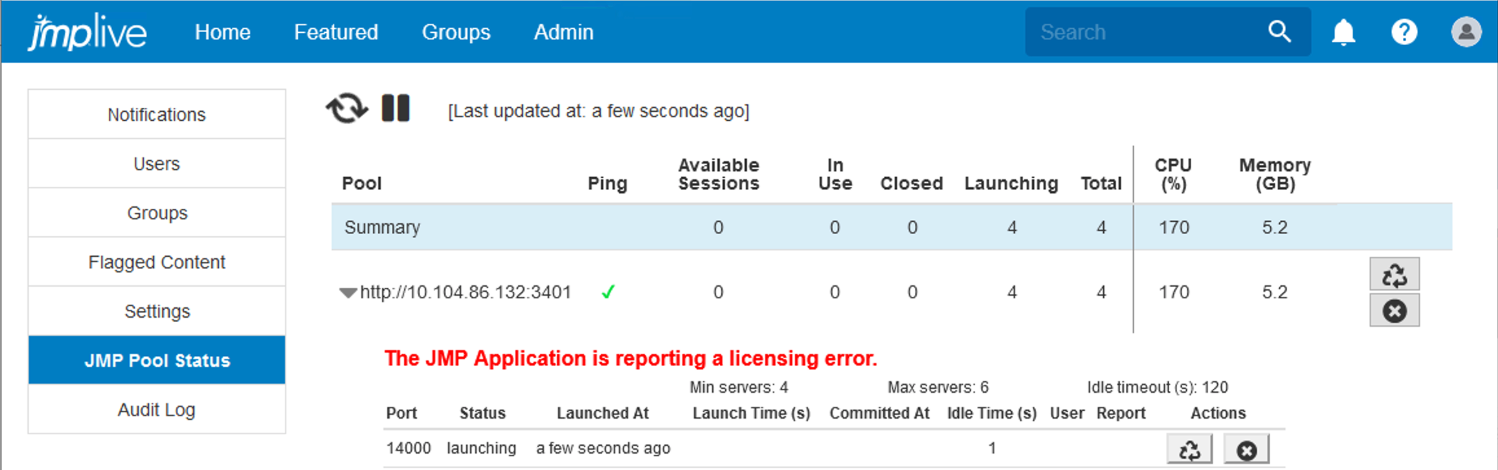
Task: Open the notifications bell
Action: click(x=1343, y=33)
